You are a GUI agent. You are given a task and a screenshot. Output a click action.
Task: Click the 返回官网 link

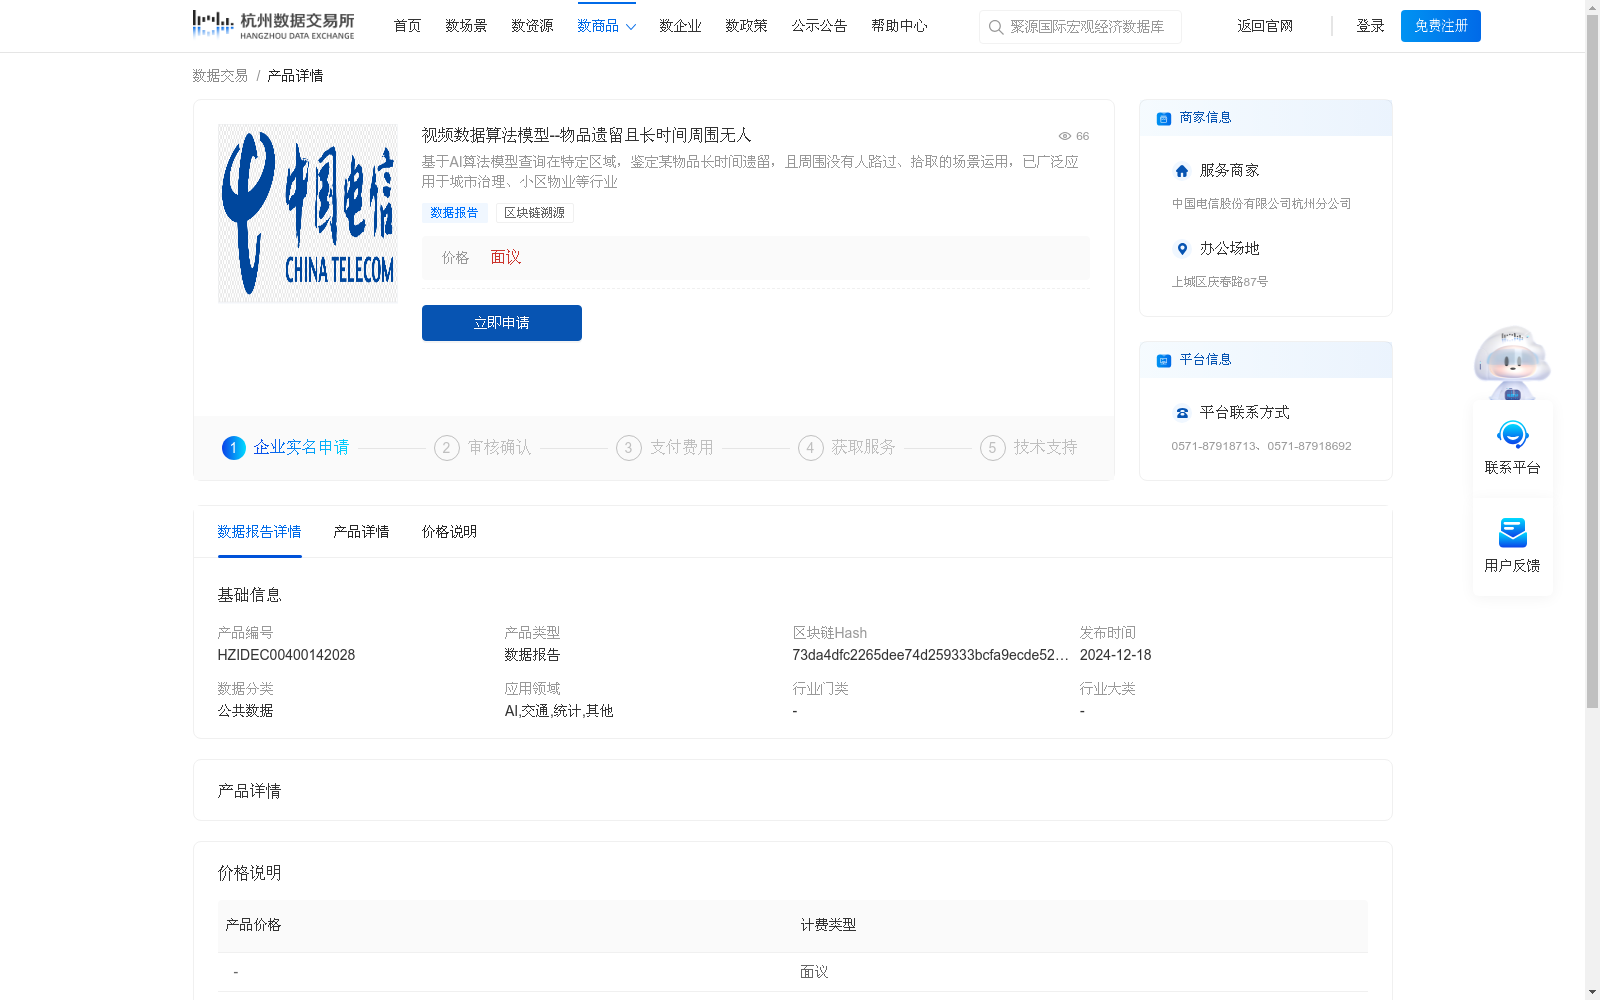click(1265, 26)
